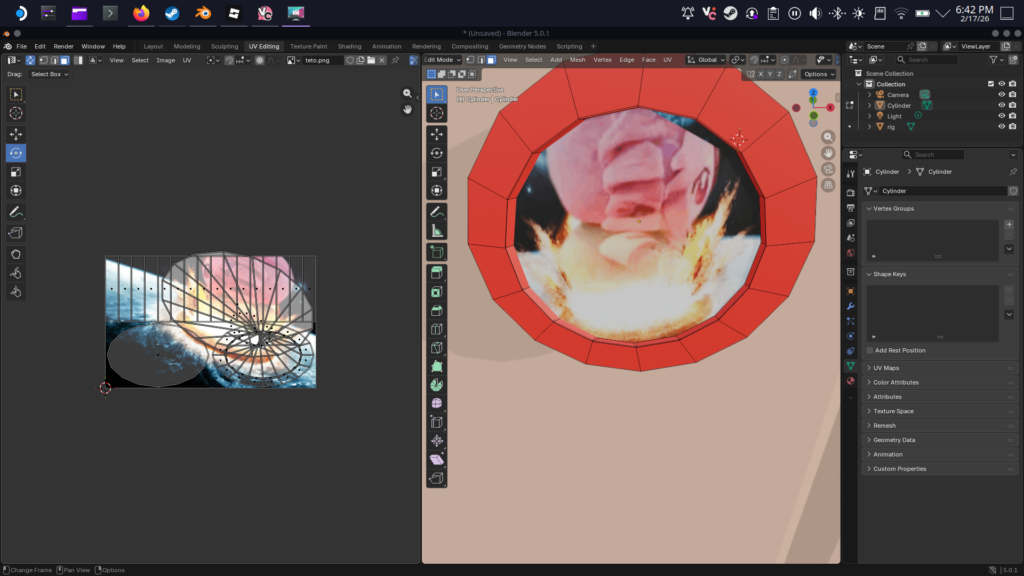Open the Material properties tab
The height and width of the screenshot is (576, 1024).
(x=850, y=381)
